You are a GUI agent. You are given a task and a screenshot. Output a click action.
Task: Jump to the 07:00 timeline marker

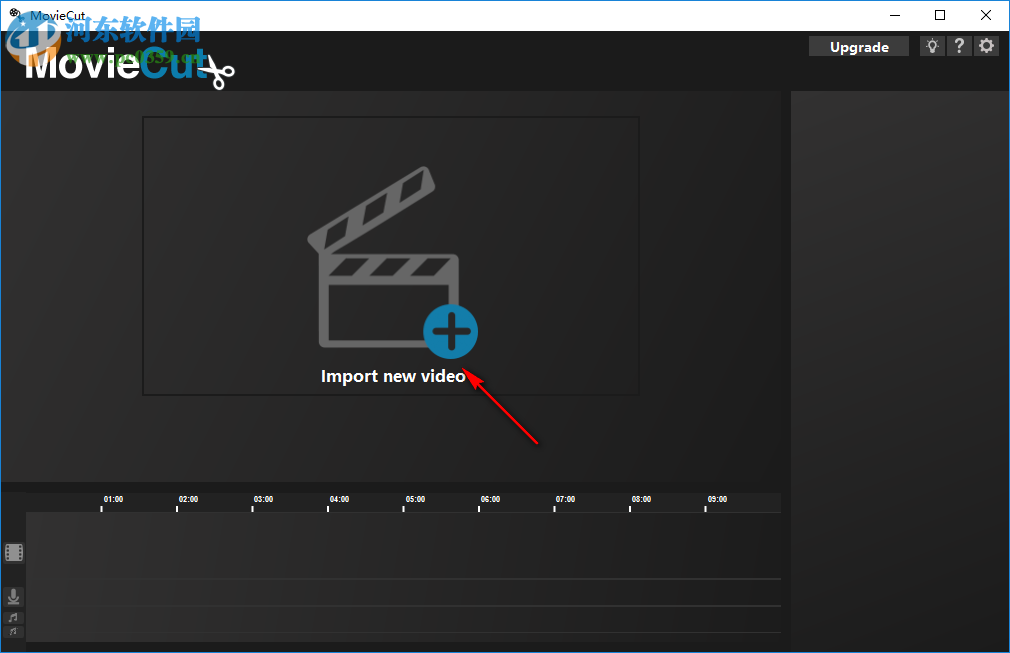click(566, 500)
